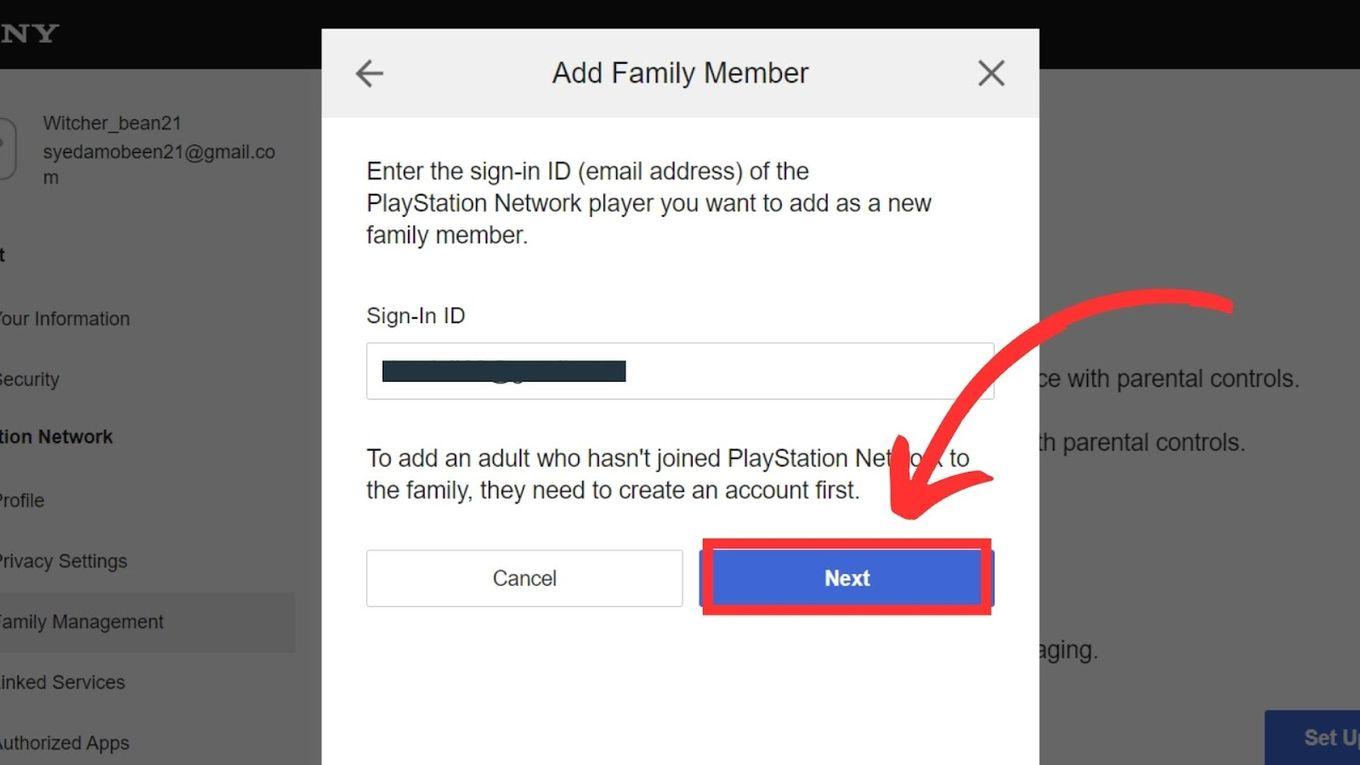Open the Privacy Settings section
Viewport: 1360px width, 765px height.
pyautogui.click(x=63, y=561)
